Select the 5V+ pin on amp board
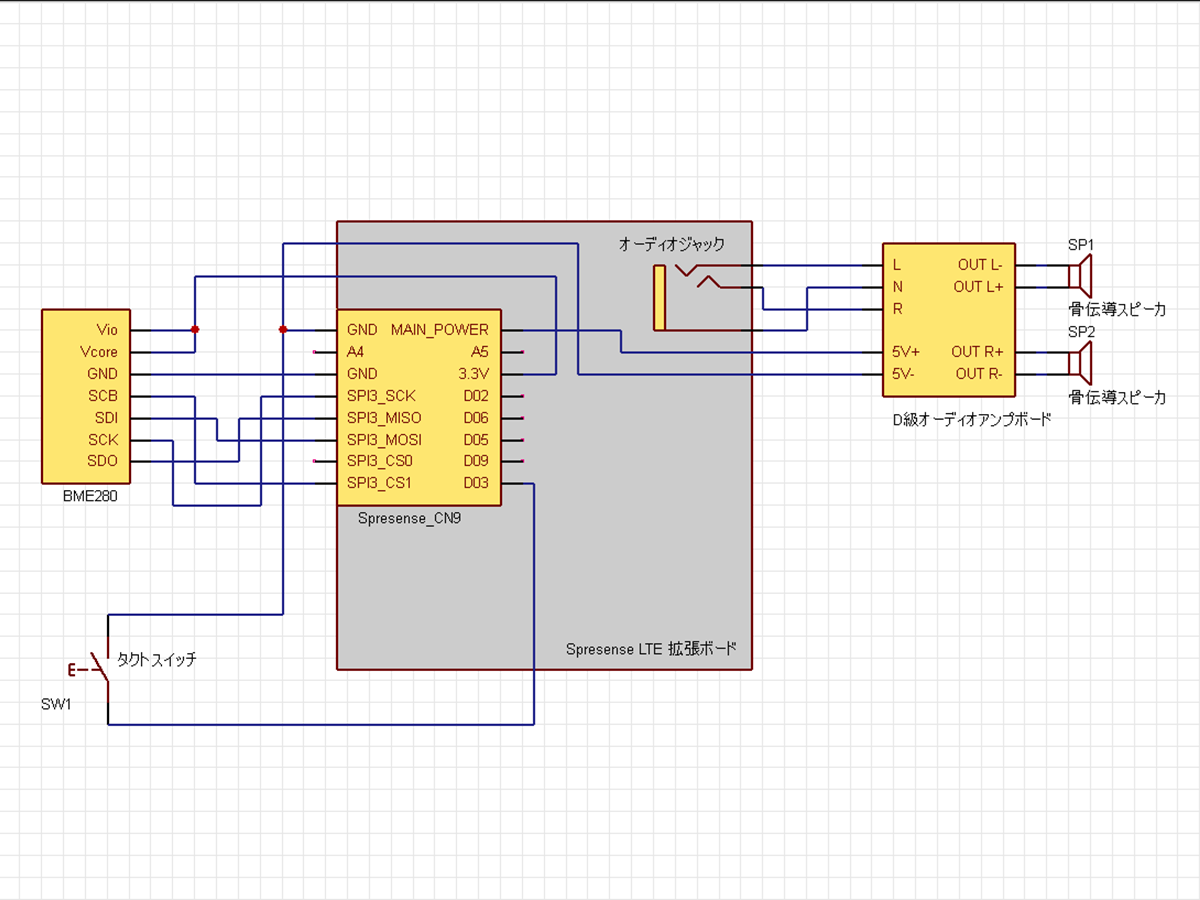Image resolution: width=1200 pixels, height=900 pixels. point(906,352)
